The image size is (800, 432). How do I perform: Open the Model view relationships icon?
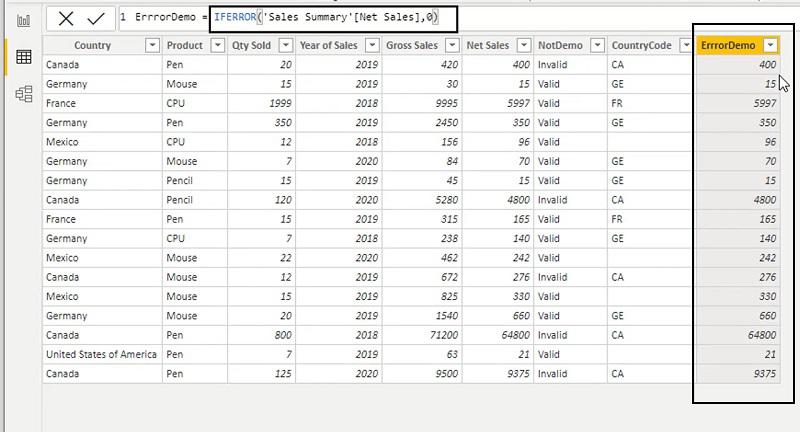click(x=23, y=94)
